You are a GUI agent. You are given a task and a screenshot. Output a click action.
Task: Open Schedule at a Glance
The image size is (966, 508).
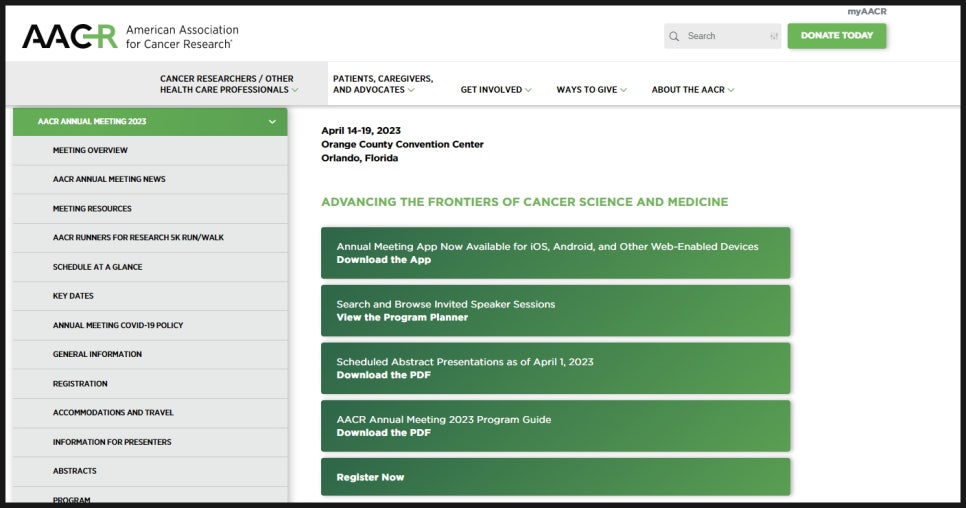(150, 267)
